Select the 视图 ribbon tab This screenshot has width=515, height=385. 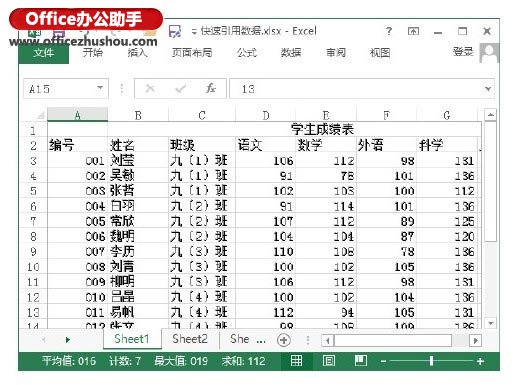click(x=380, y=53)
